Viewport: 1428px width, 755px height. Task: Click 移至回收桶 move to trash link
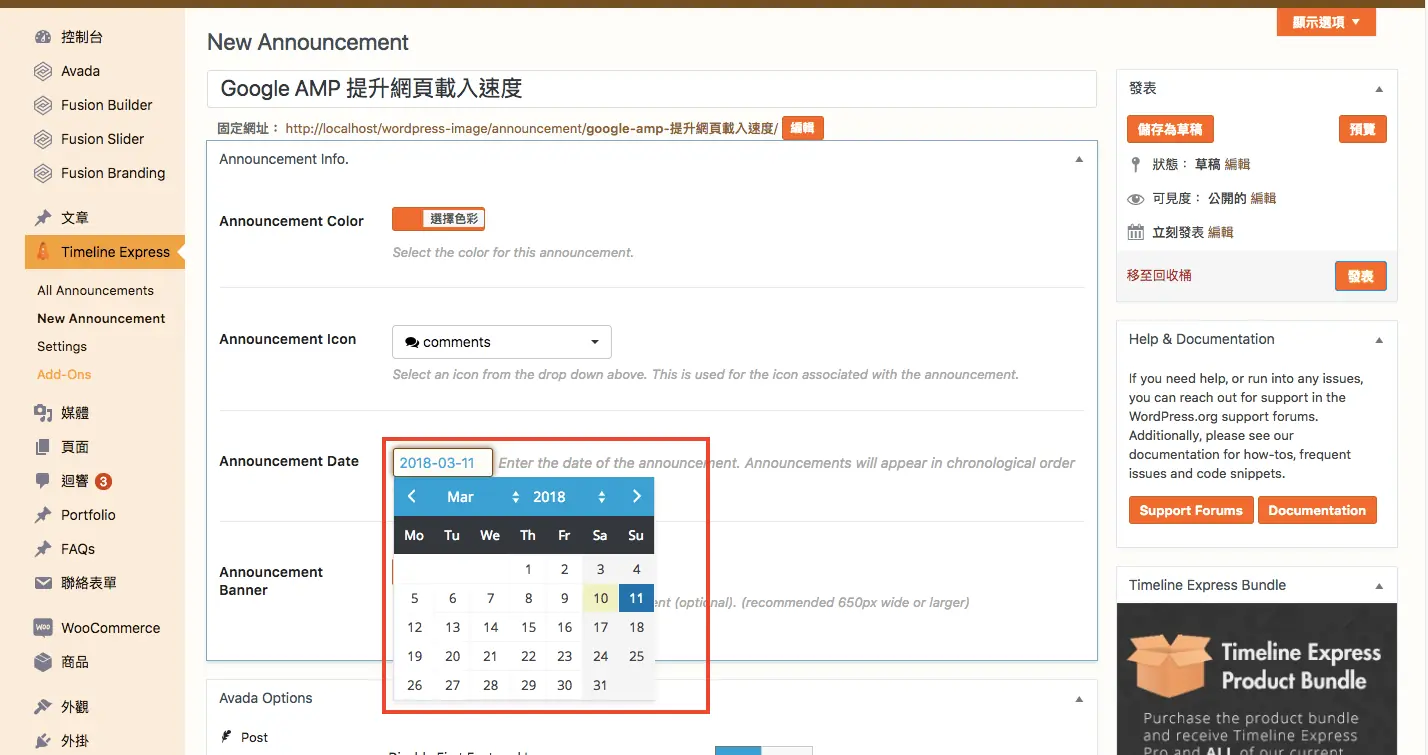point(1159,275)
